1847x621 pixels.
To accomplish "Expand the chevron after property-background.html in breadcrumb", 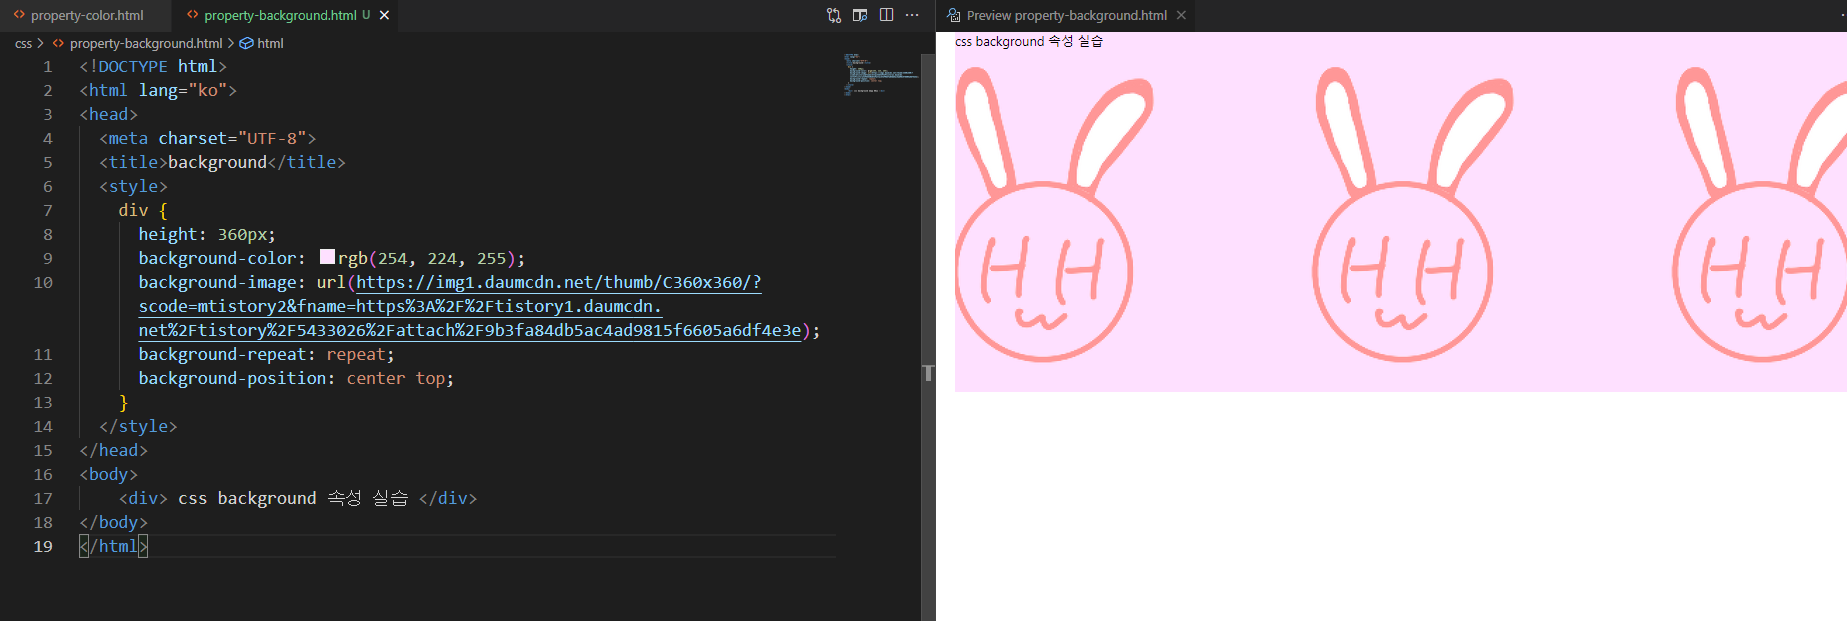I will (231, 43).
